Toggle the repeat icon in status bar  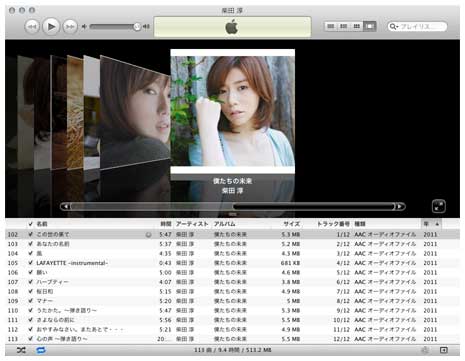coord(41,350)
